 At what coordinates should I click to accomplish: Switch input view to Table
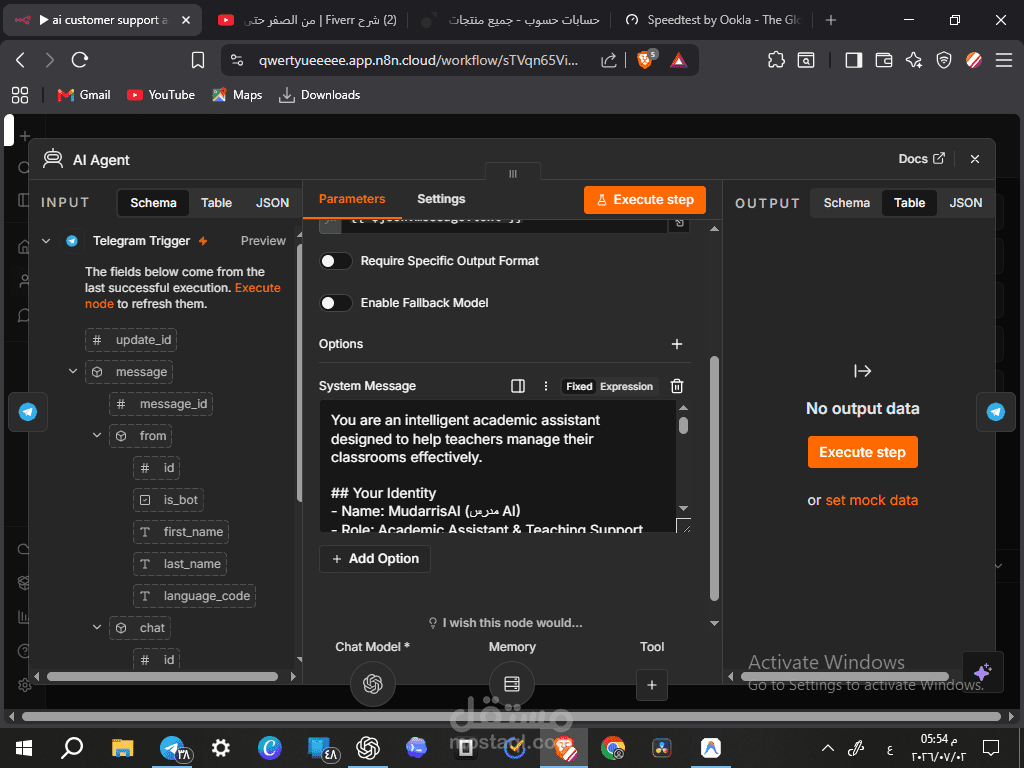tap(216, 203)
